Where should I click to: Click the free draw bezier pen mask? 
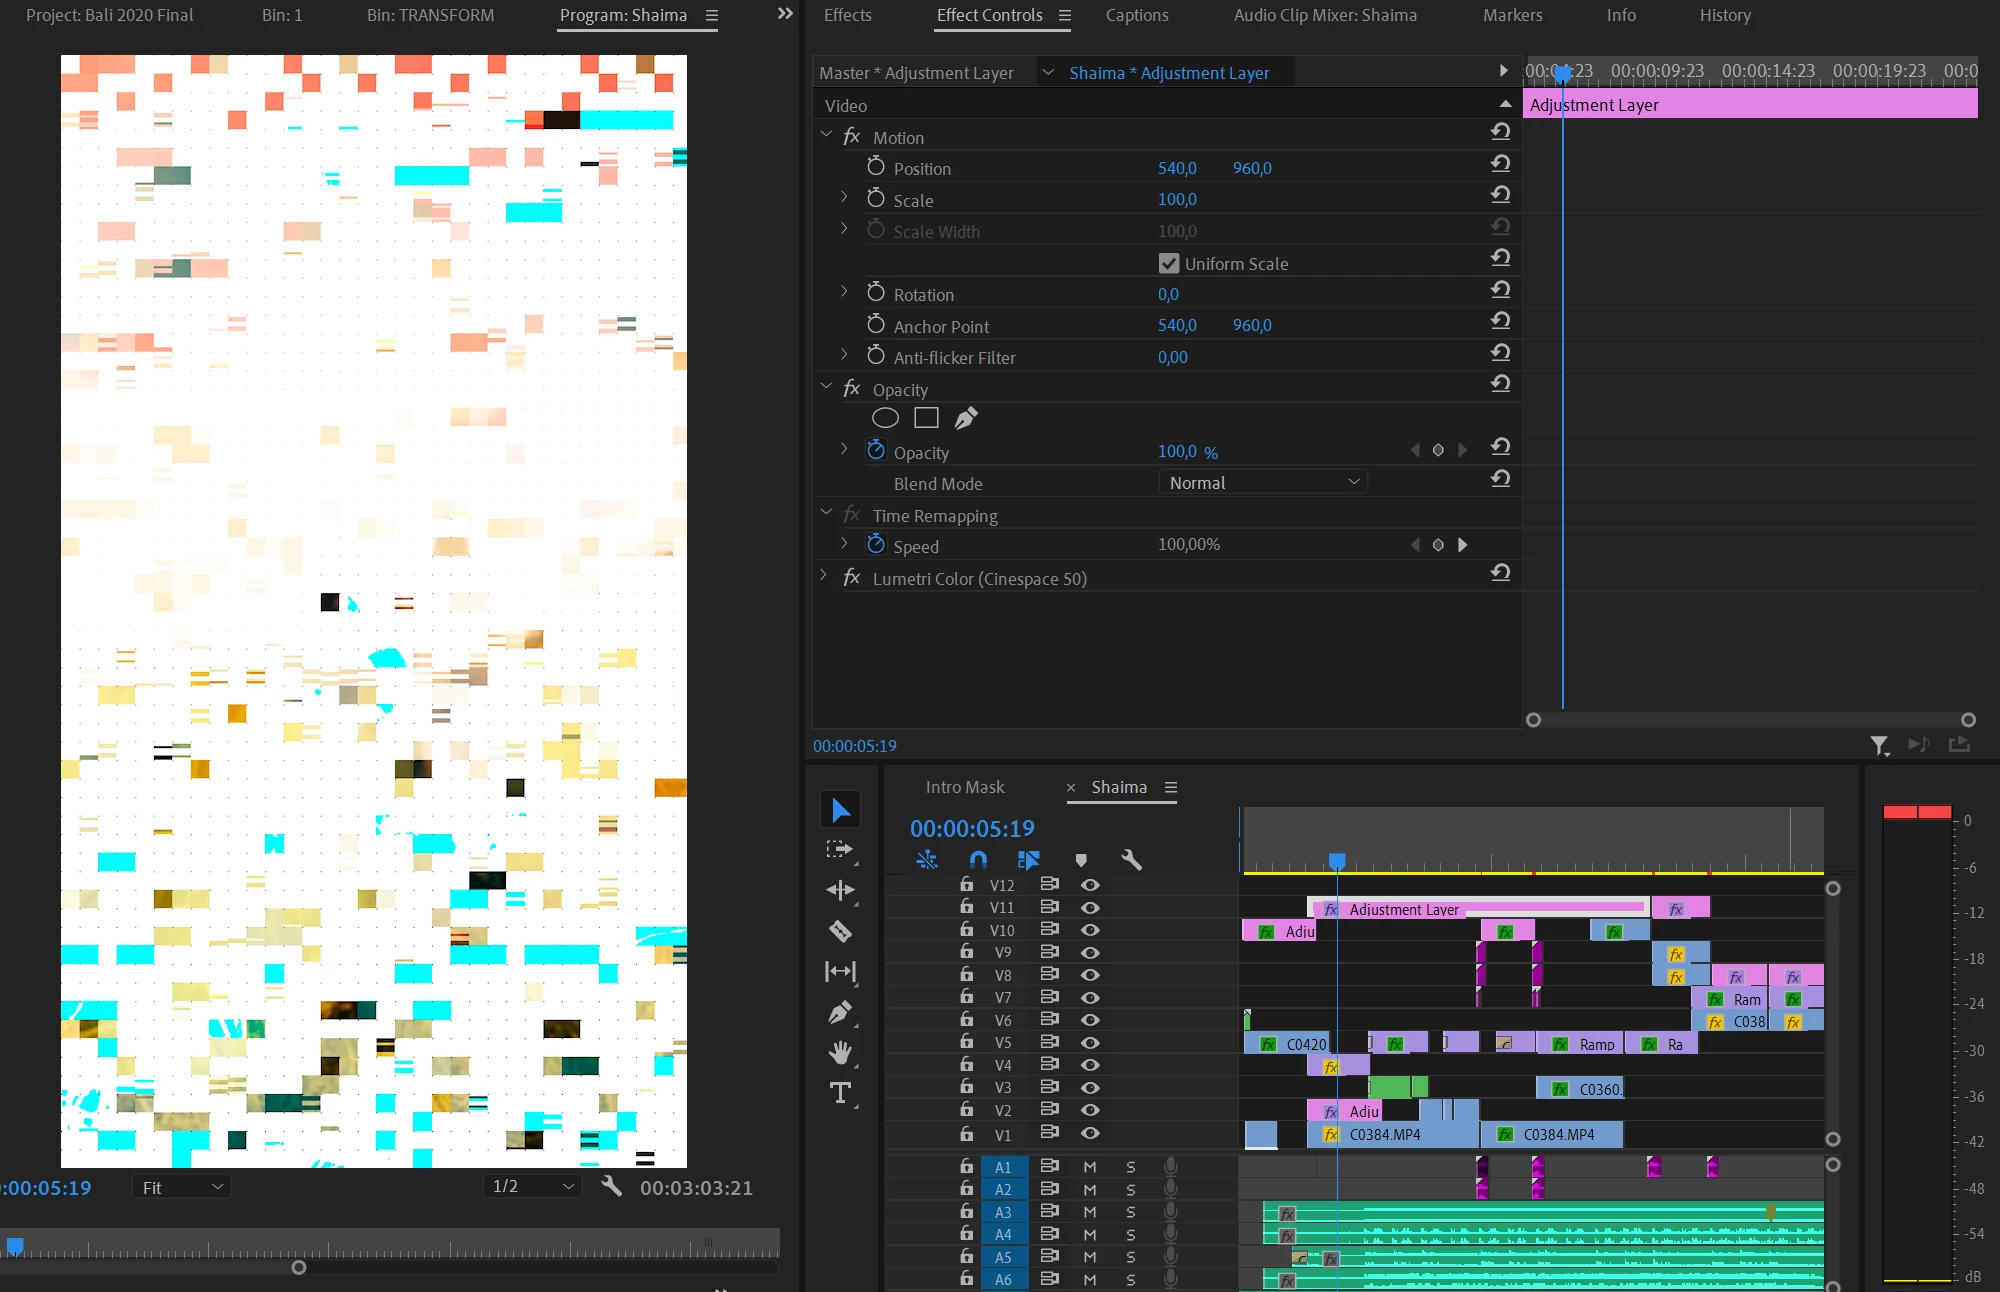tap(965, 418)
